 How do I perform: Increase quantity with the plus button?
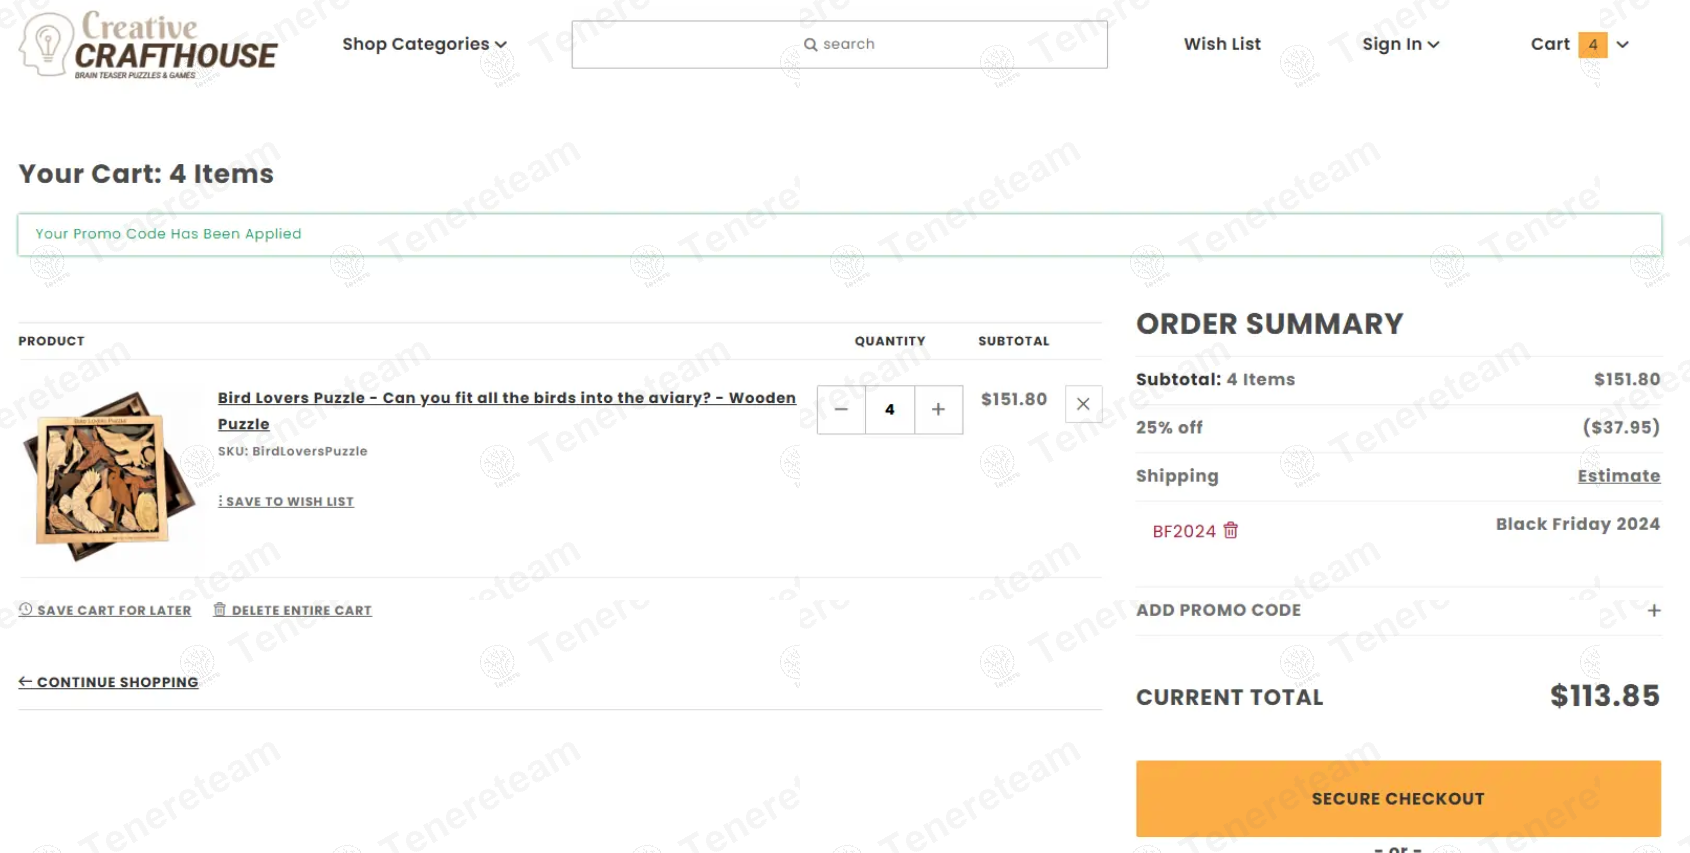click(x=938, y=409)
